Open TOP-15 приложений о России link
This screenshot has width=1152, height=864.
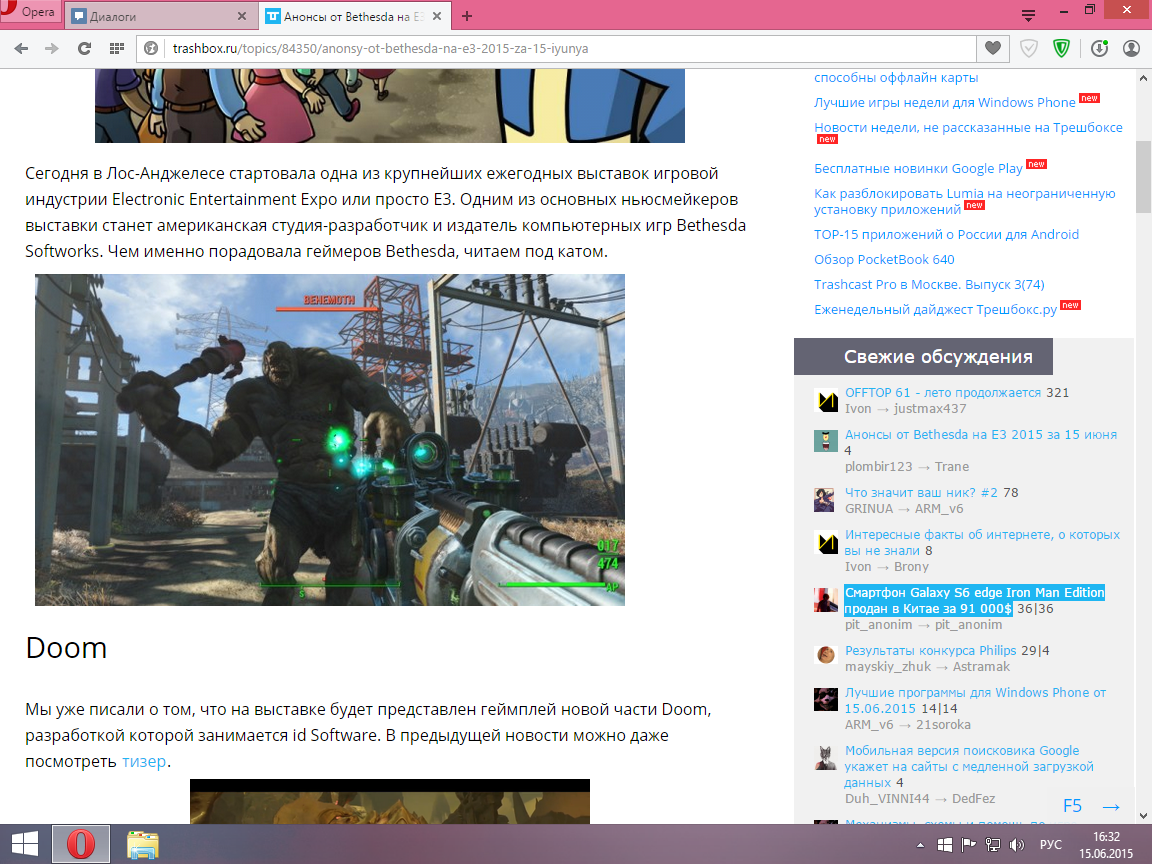946,234
